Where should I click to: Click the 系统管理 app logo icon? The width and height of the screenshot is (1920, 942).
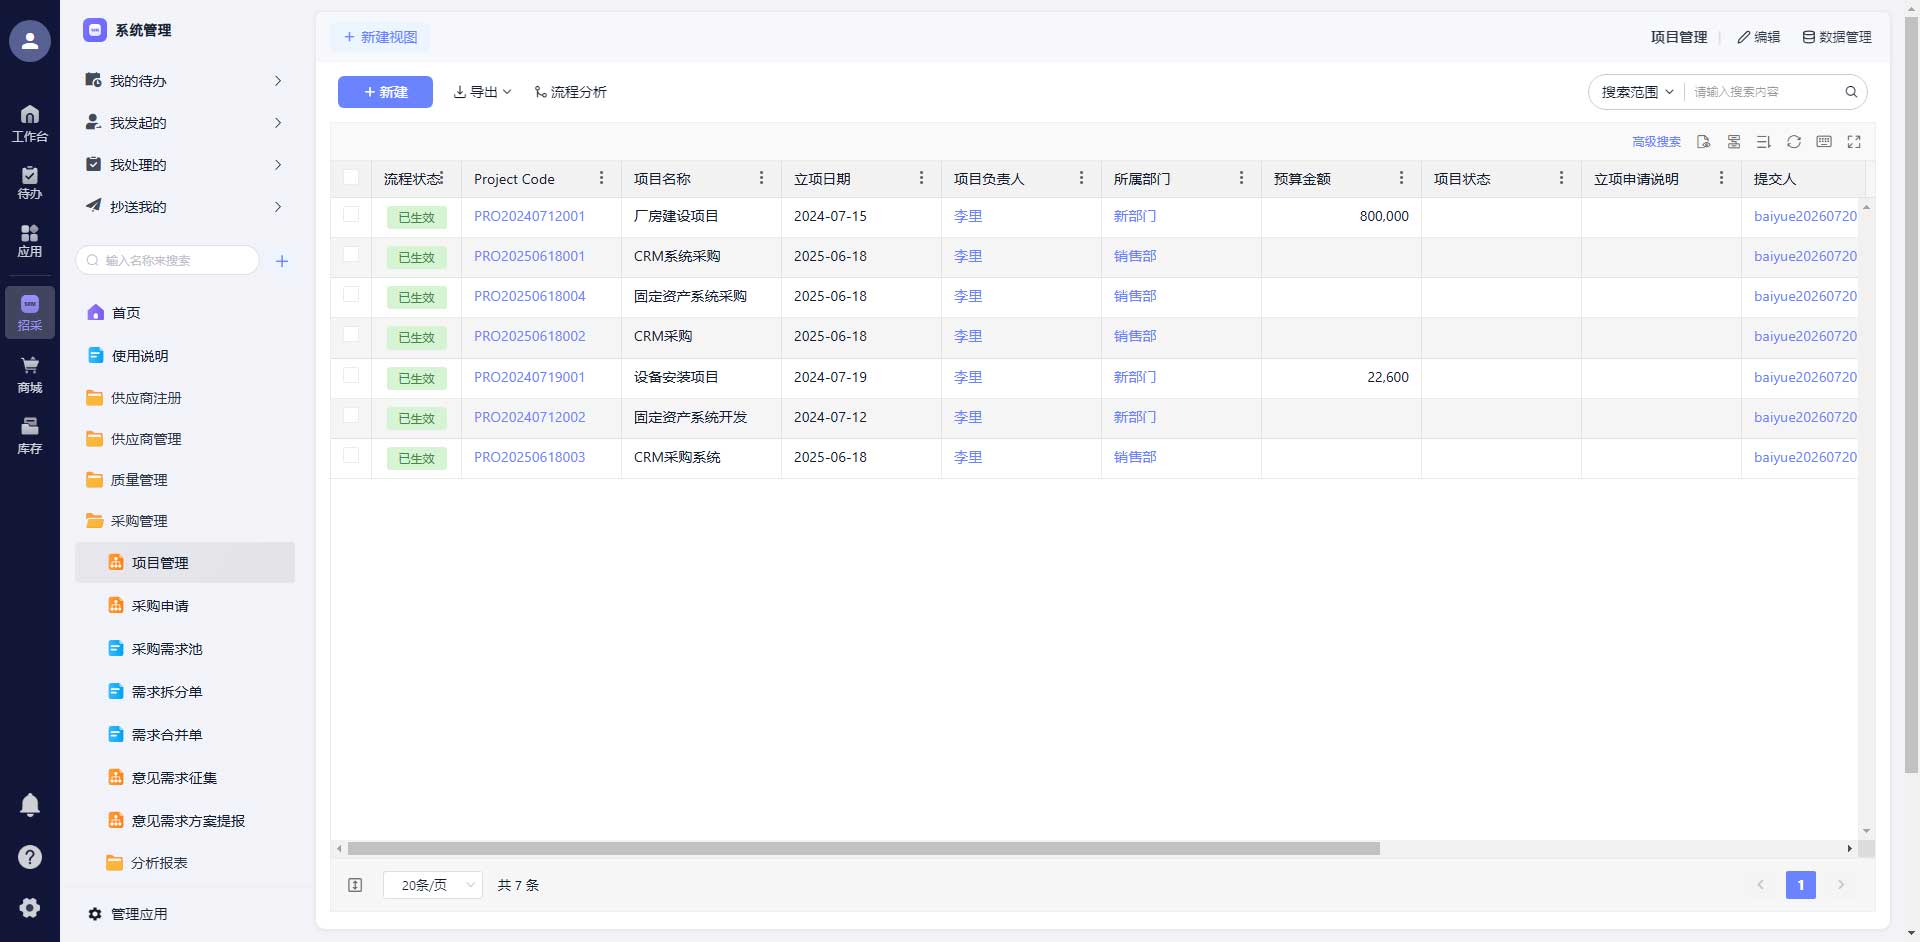click(95, 30)
